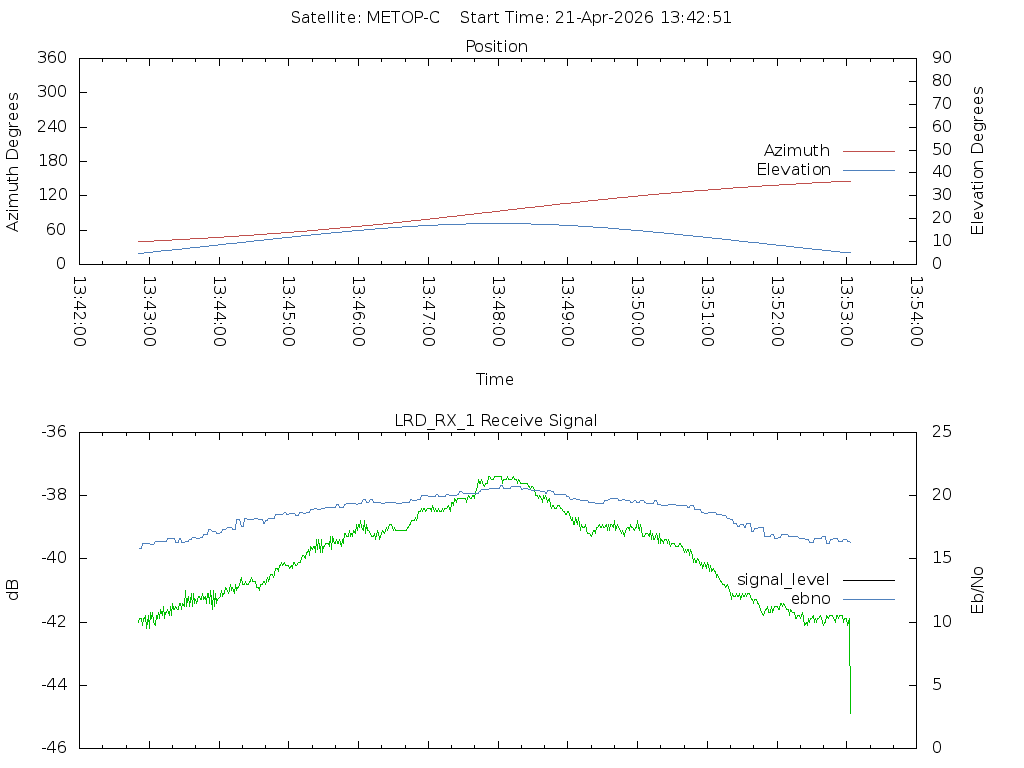Click the 13:50:00 time tick label
This screenshot has height=768, width=1024.
coord(637,312)
